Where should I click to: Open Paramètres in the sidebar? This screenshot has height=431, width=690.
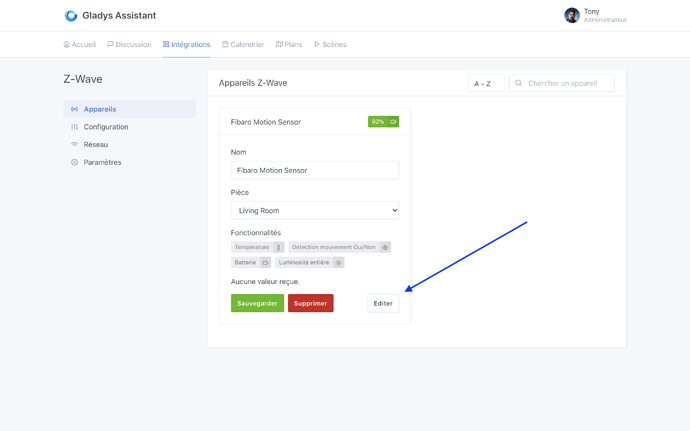coord(129,162)
